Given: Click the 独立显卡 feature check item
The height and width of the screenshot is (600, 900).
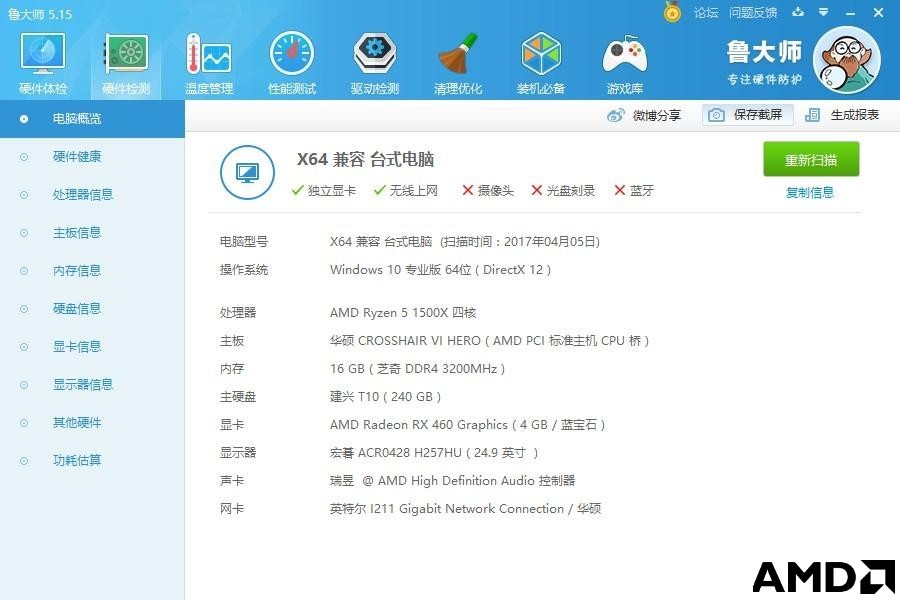Looking at the screenshot, I should pos(324,191).
